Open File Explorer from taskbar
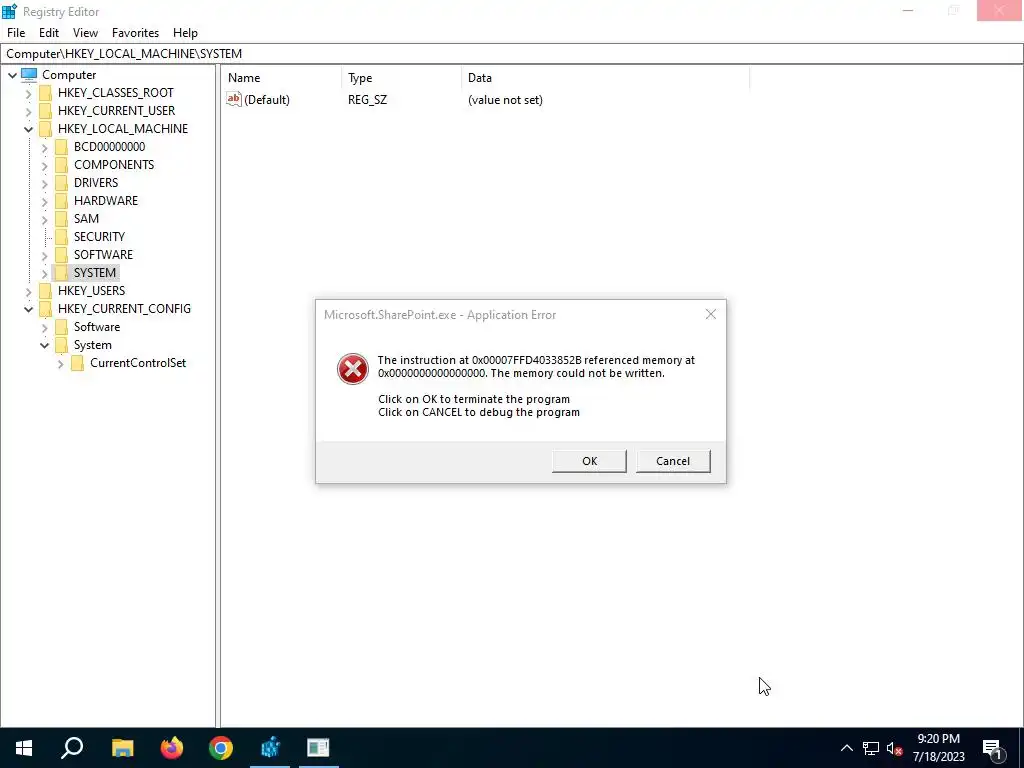Screen dimensions: 1024x768 point(122,748)
